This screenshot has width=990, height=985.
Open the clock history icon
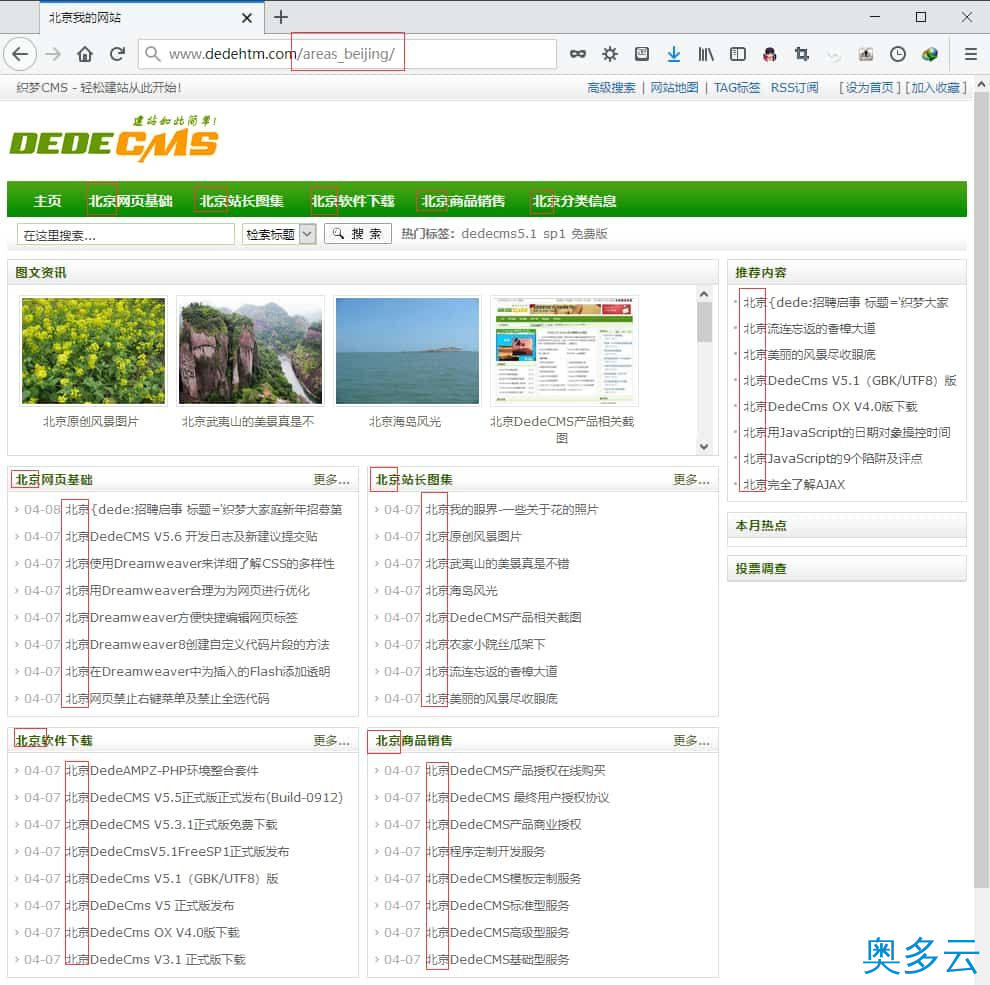[897, 54]
